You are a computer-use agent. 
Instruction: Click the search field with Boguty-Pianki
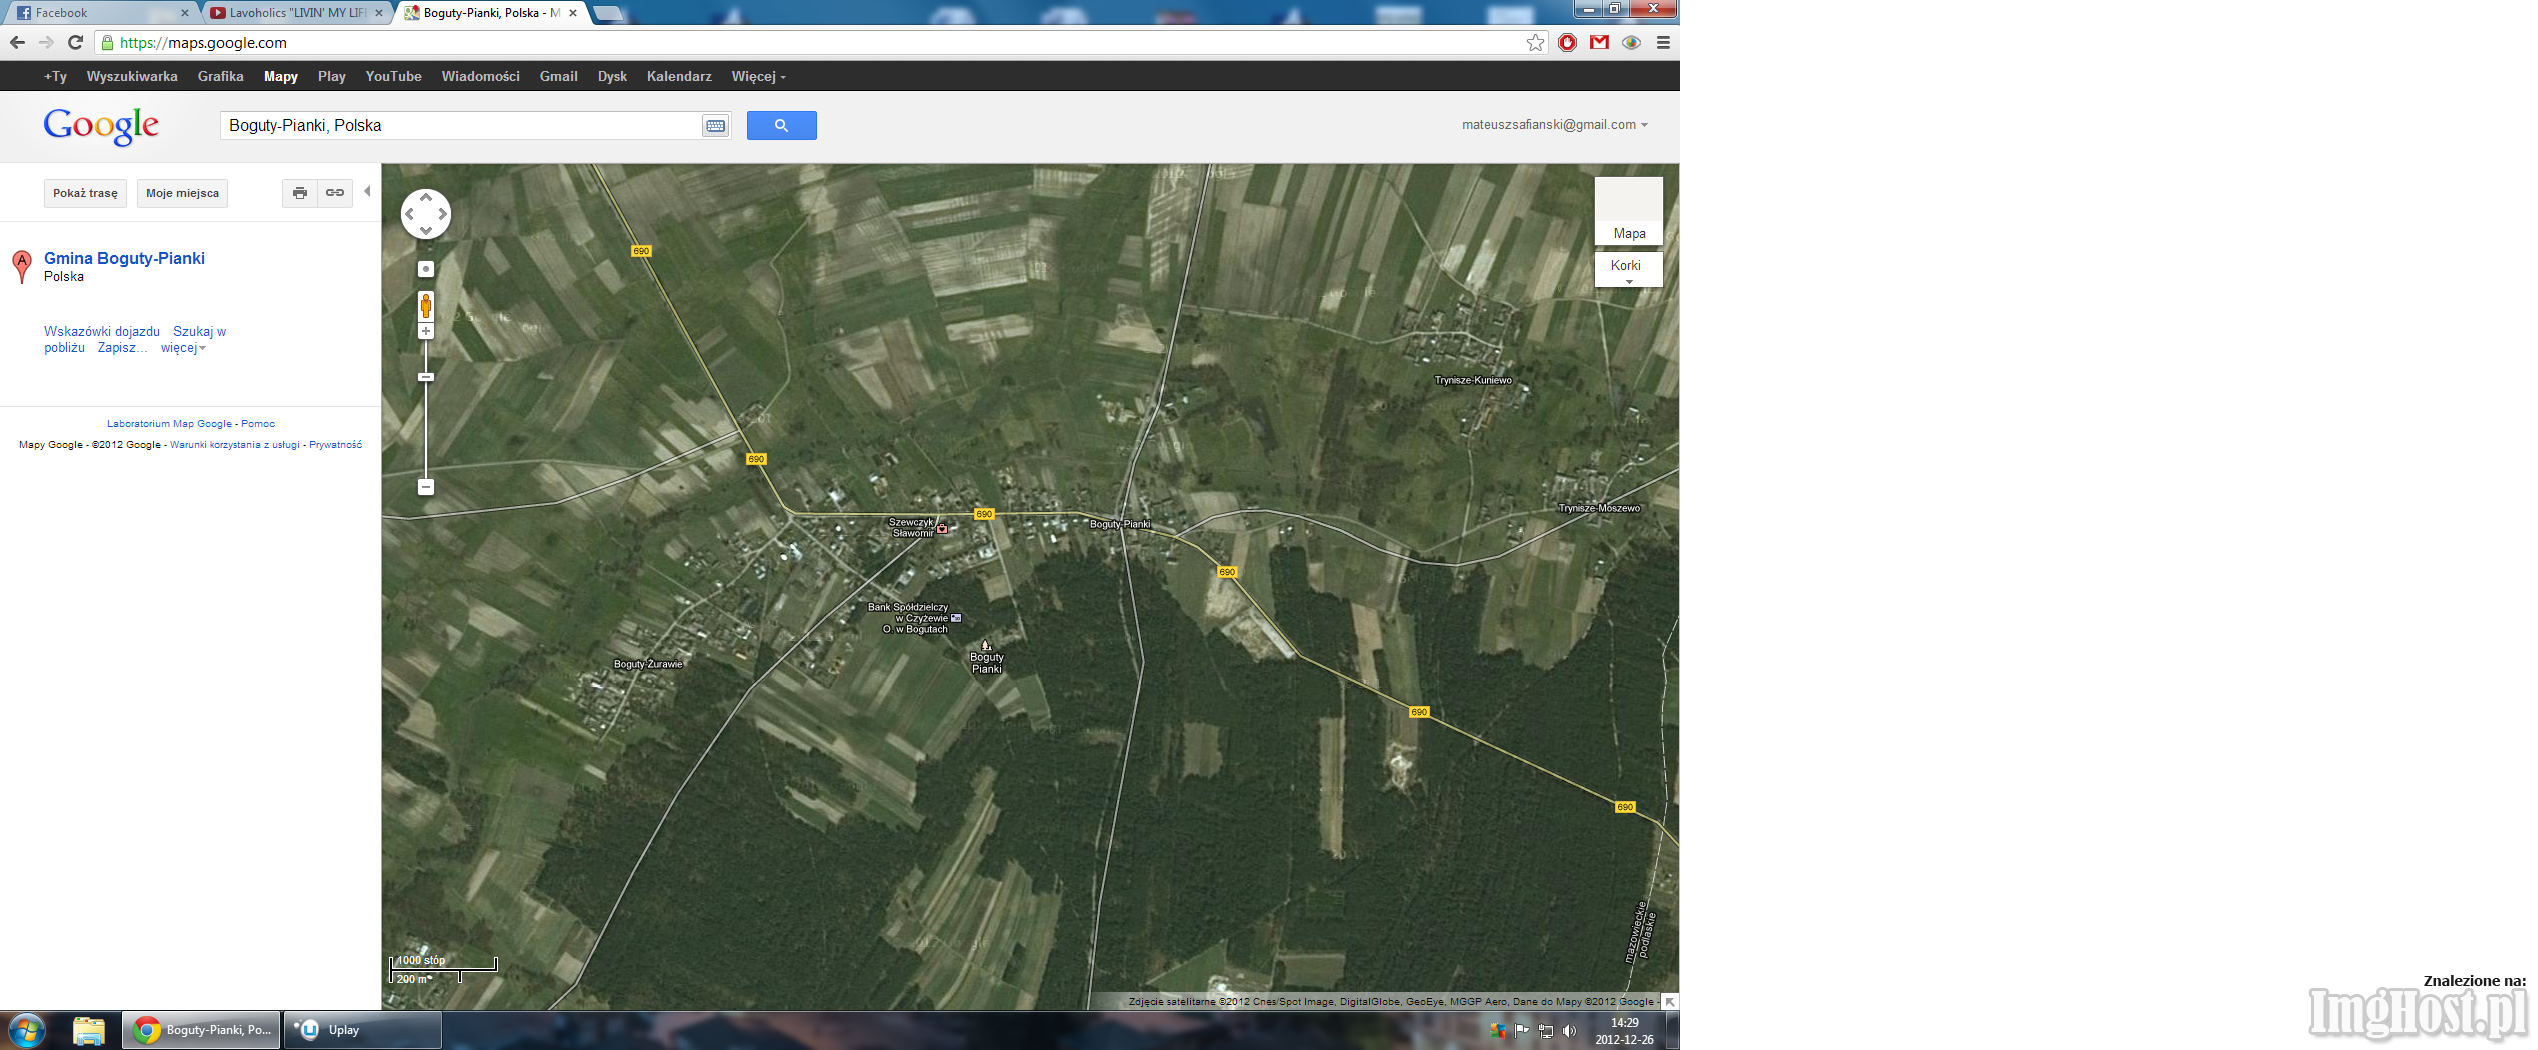[461, 125]
